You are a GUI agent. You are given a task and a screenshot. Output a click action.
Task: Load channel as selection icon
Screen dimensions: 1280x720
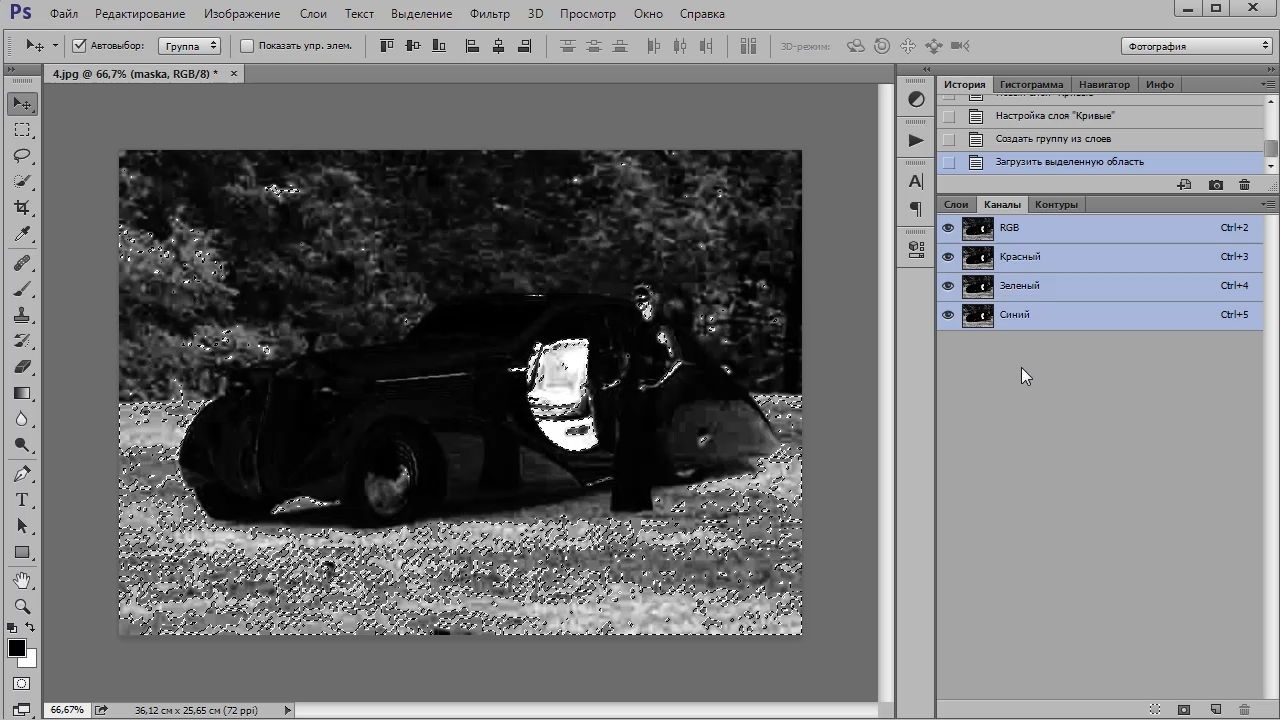tap(1155, 710)
